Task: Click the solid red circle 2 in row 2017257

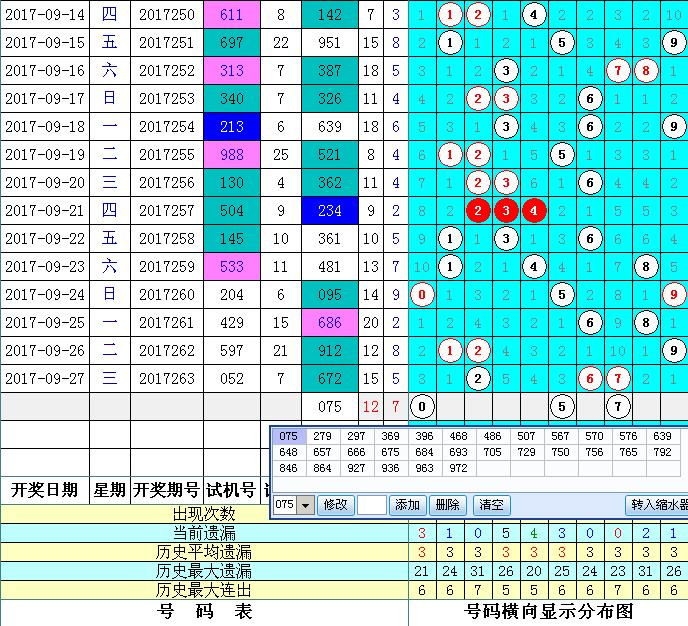Action: (x=478, y=211)
